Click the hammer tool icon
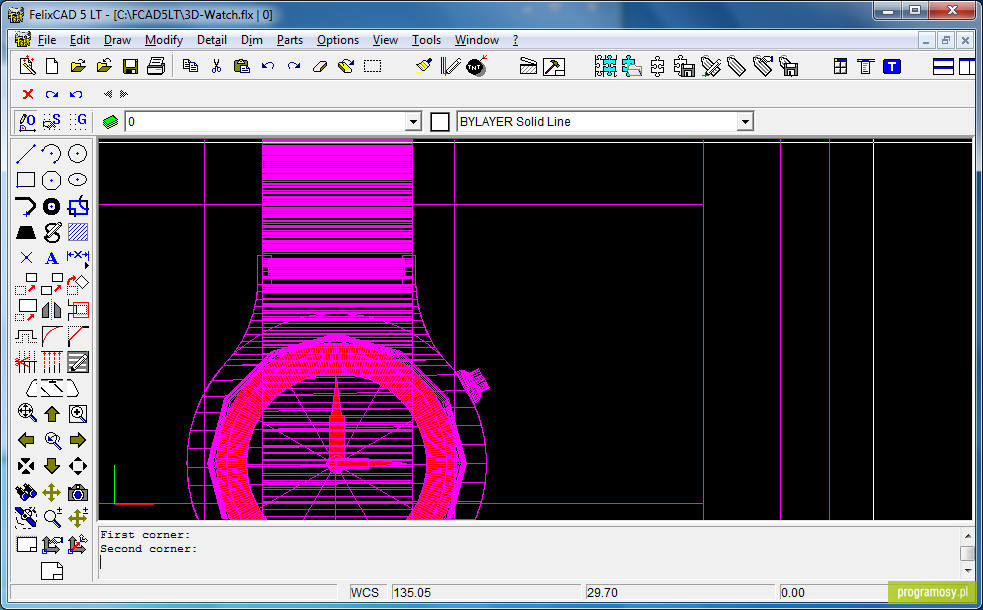 [554, 66]
